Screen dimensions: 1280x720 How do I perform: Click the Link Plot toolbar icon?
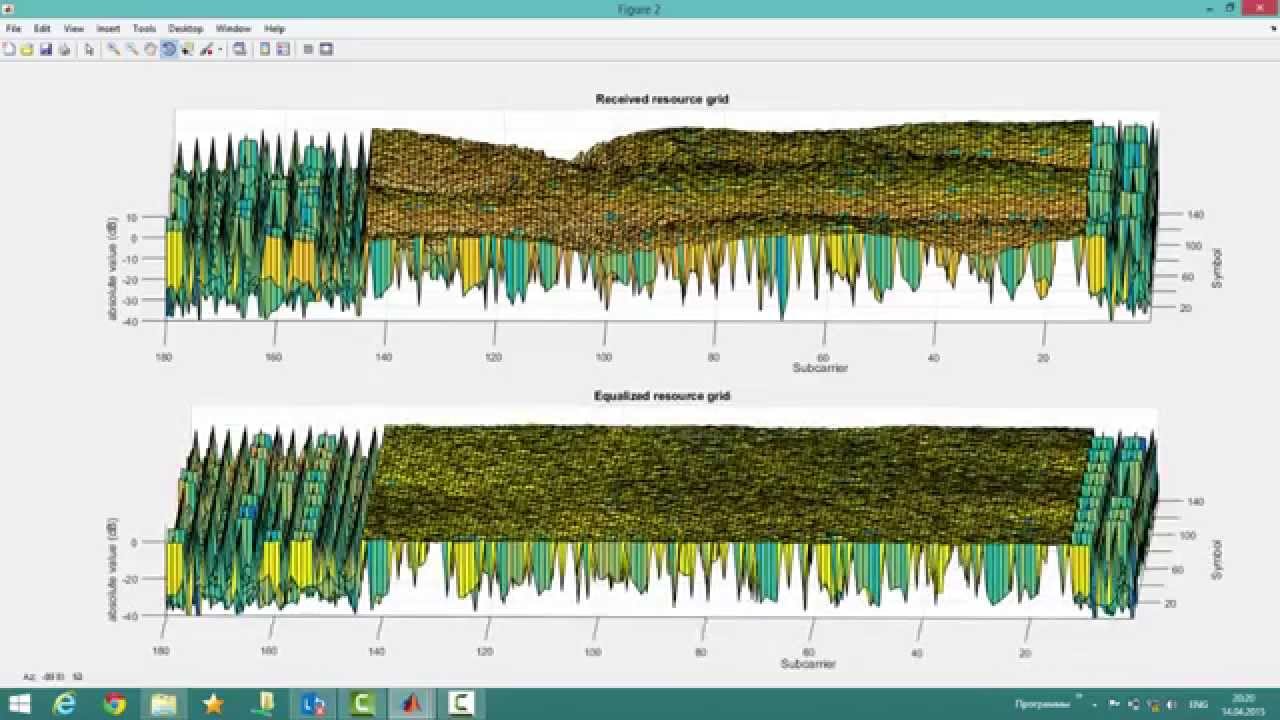tap(240, 49)
